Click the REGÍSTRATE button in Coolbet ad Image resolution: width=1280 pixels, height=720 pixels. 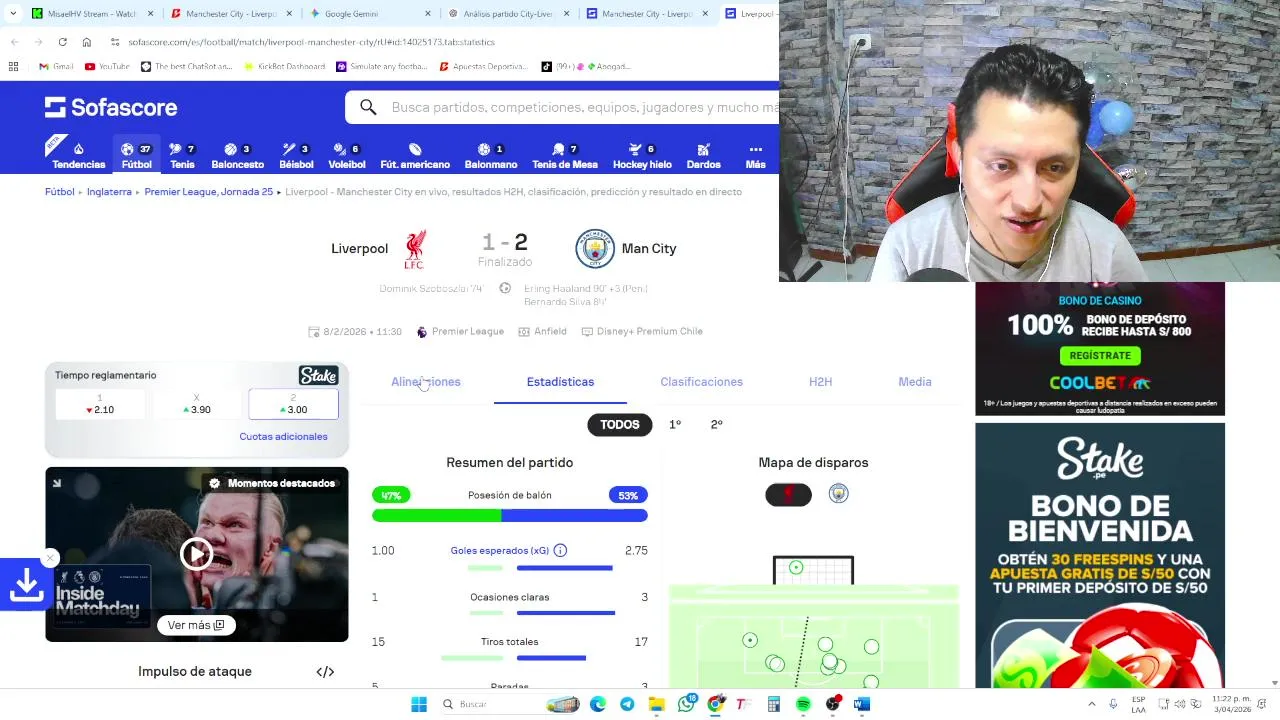(x=1100, y=355)
